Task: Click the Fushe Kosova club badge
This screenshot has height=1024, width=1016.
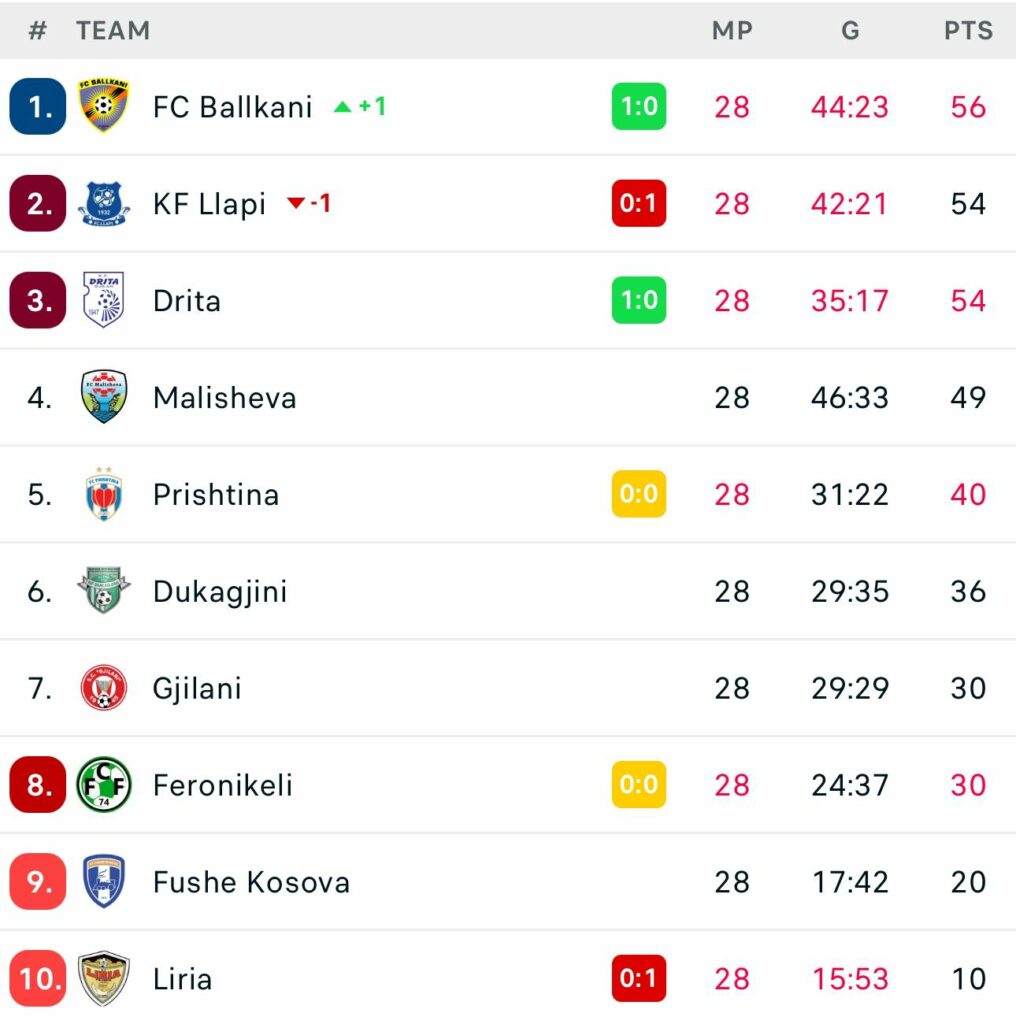Action: 104,882
